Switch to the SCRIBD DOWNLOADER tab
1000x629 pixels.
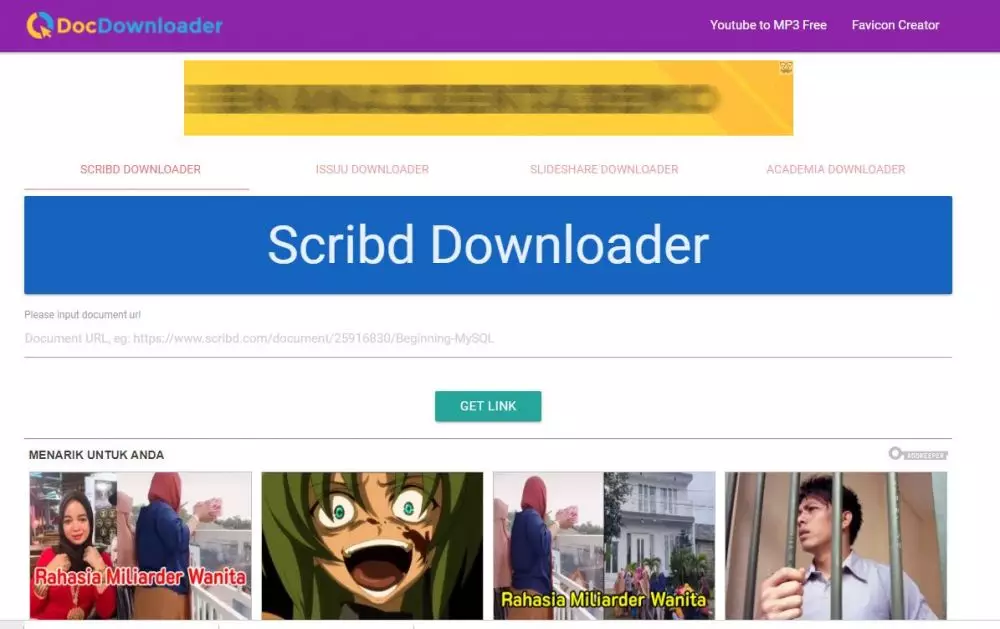click(x=139, y=169)
